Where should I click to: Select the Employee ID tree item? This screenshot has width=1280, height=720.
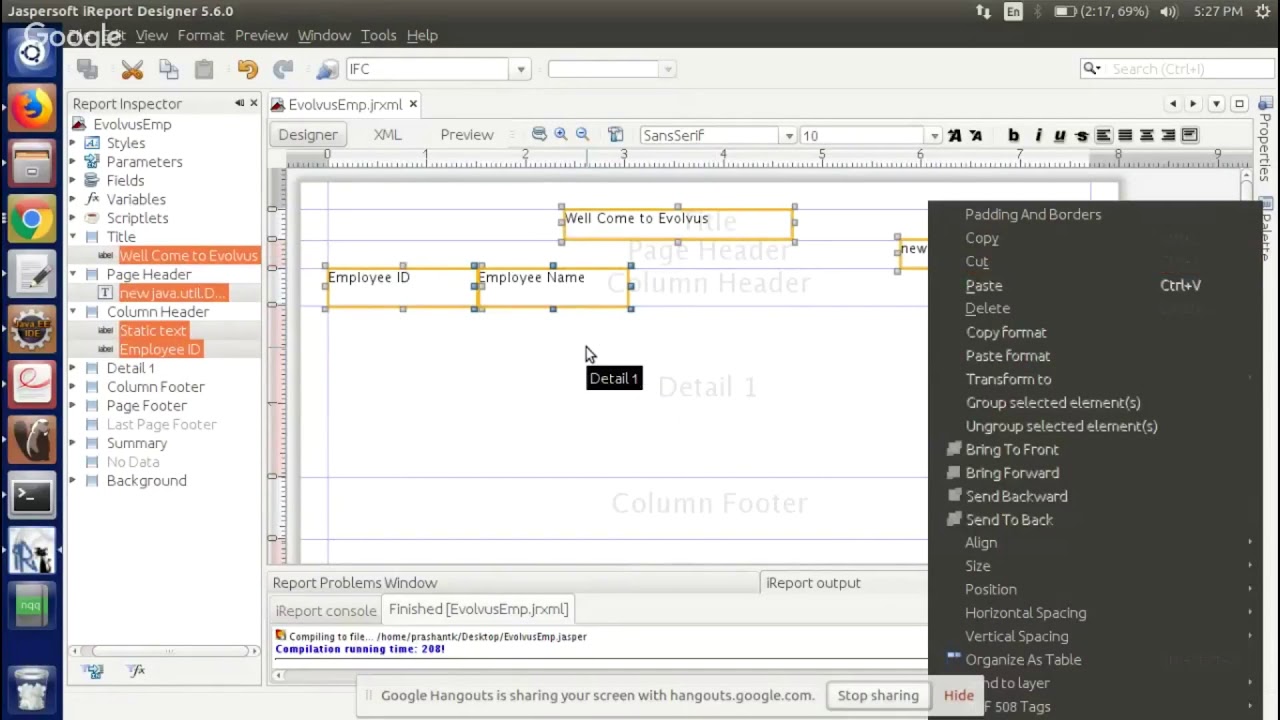(160, 349)
